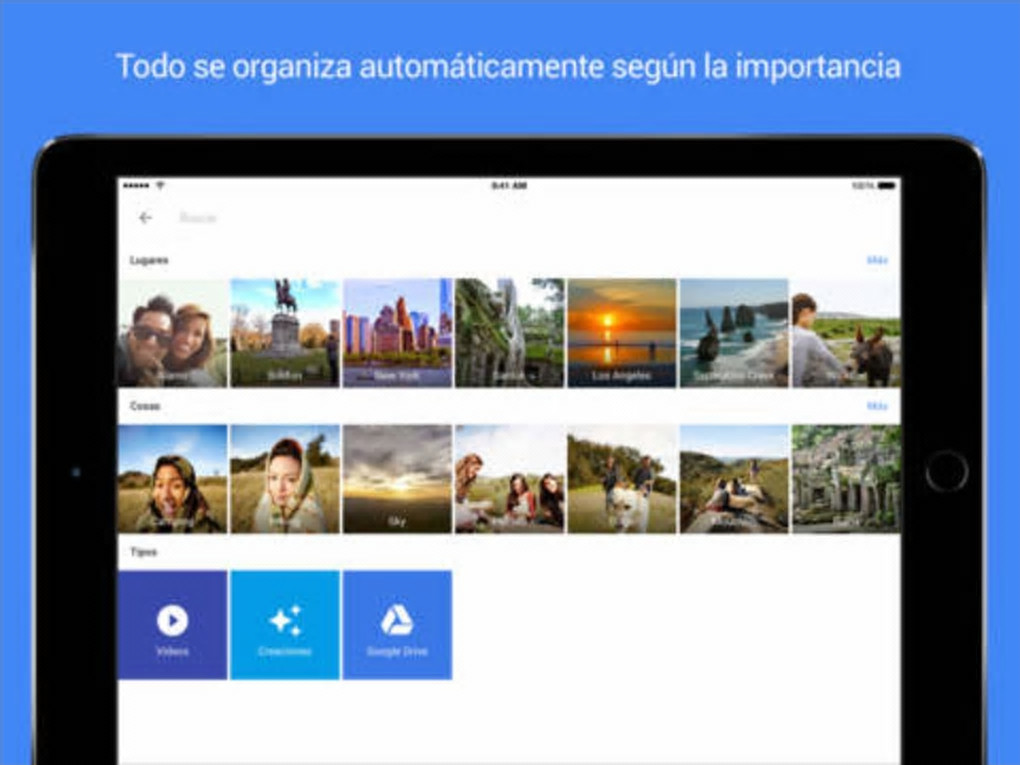Open the white dog walking thumbnail

click(622, 479)
